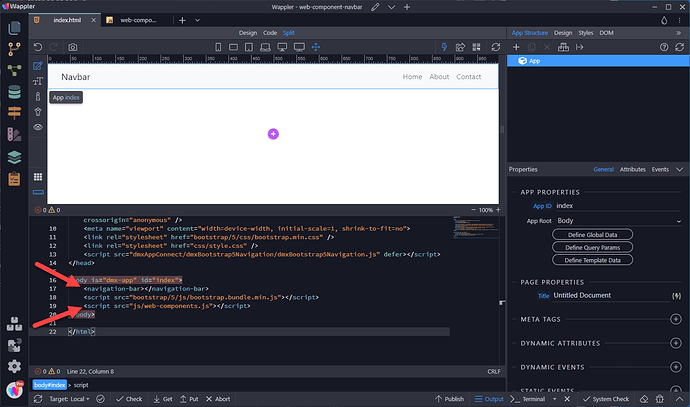The width and height of the screenshot is (690, 407).
Task: Click the Contact link in navbar
Action: point(469,77)
